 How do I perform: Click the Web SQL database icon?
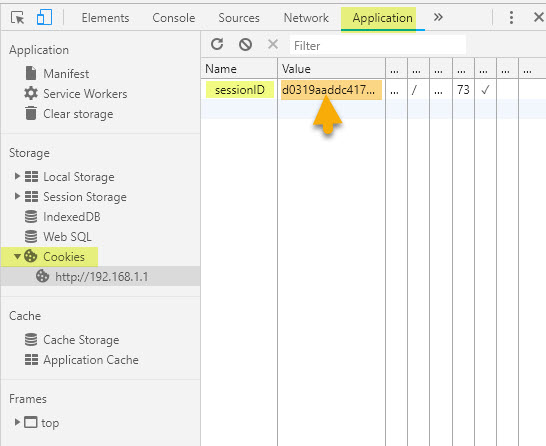[x=31, y=236]
